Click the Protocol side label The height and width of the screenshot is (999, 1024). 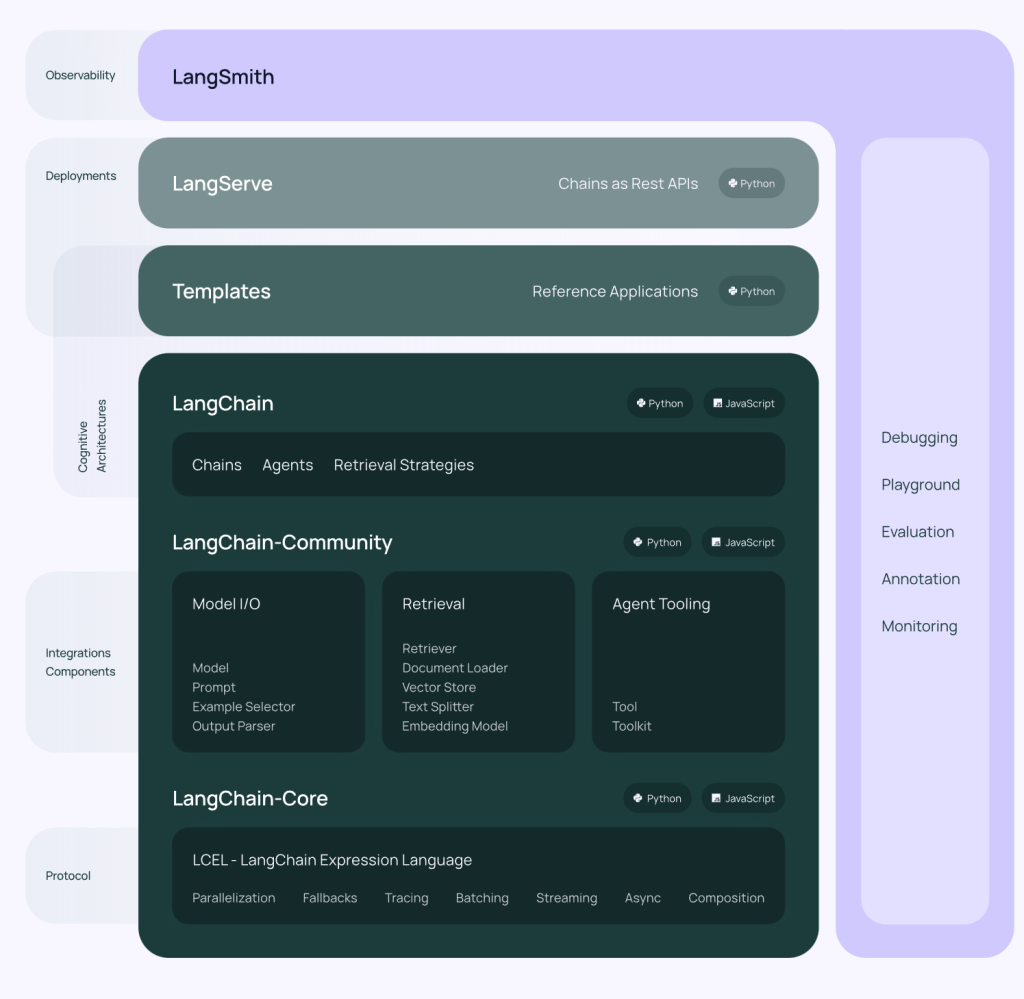(x=68, y=876)
